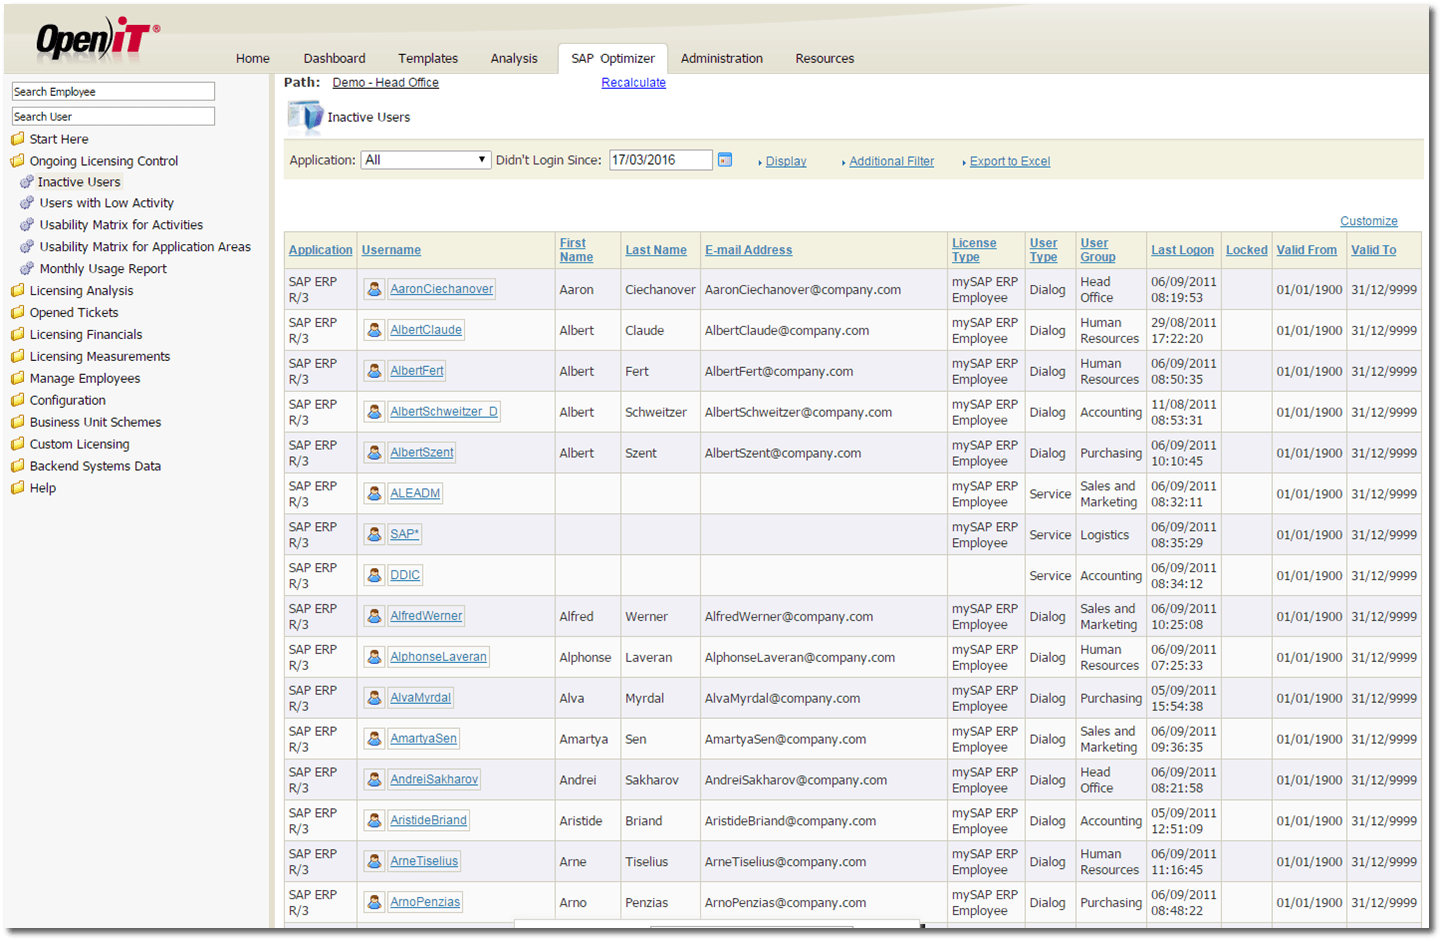Click the user icon beside AlfredWerner
The width and height of the screenshot is (1442, 941).
pyautogui.click(x=374, y=617)
